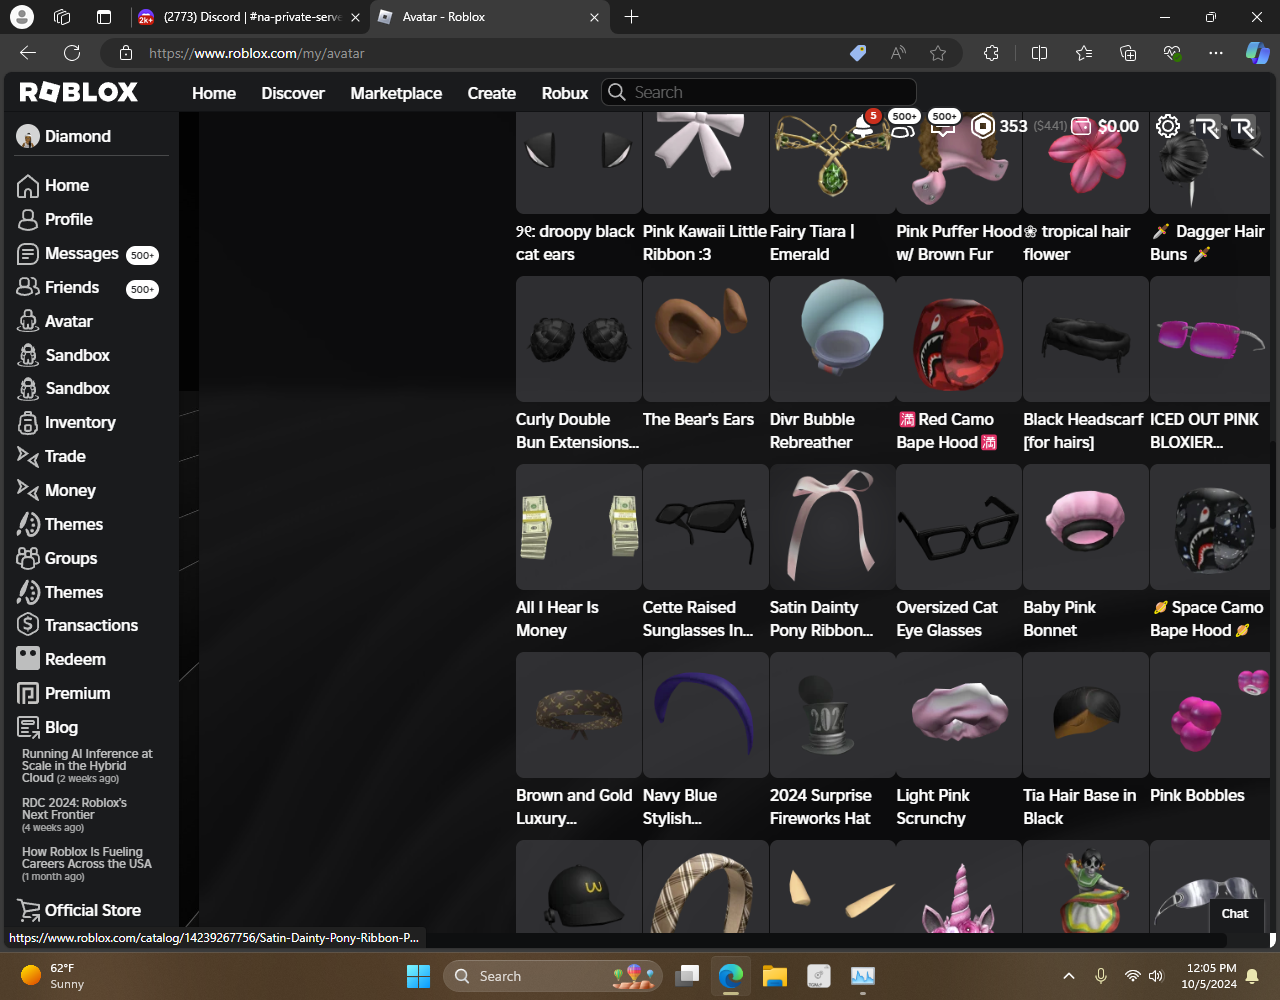Click the Roblox search field
1280x1000 pixels.
click(x=759, y=92)
